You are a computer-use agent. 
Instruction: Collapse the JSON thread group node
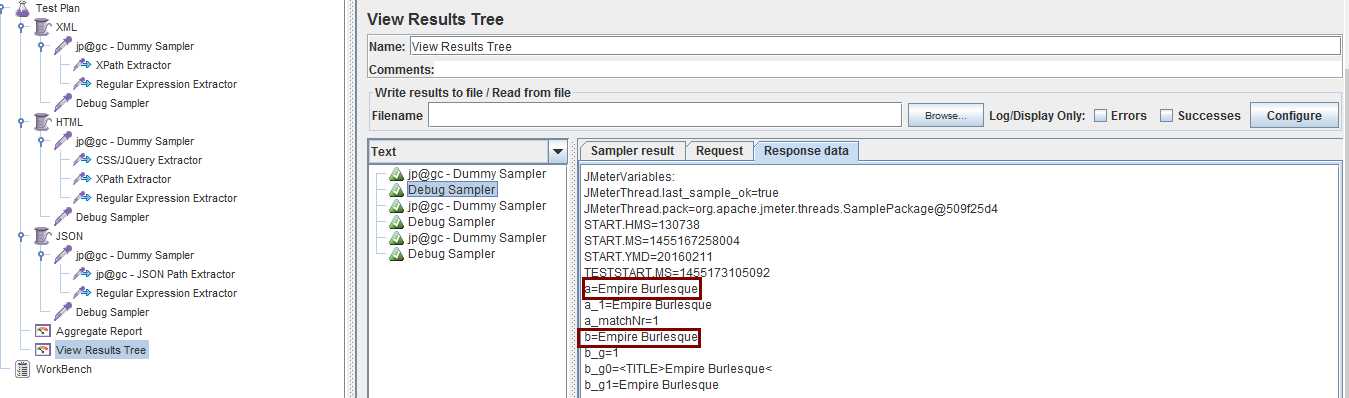(21, 236)
